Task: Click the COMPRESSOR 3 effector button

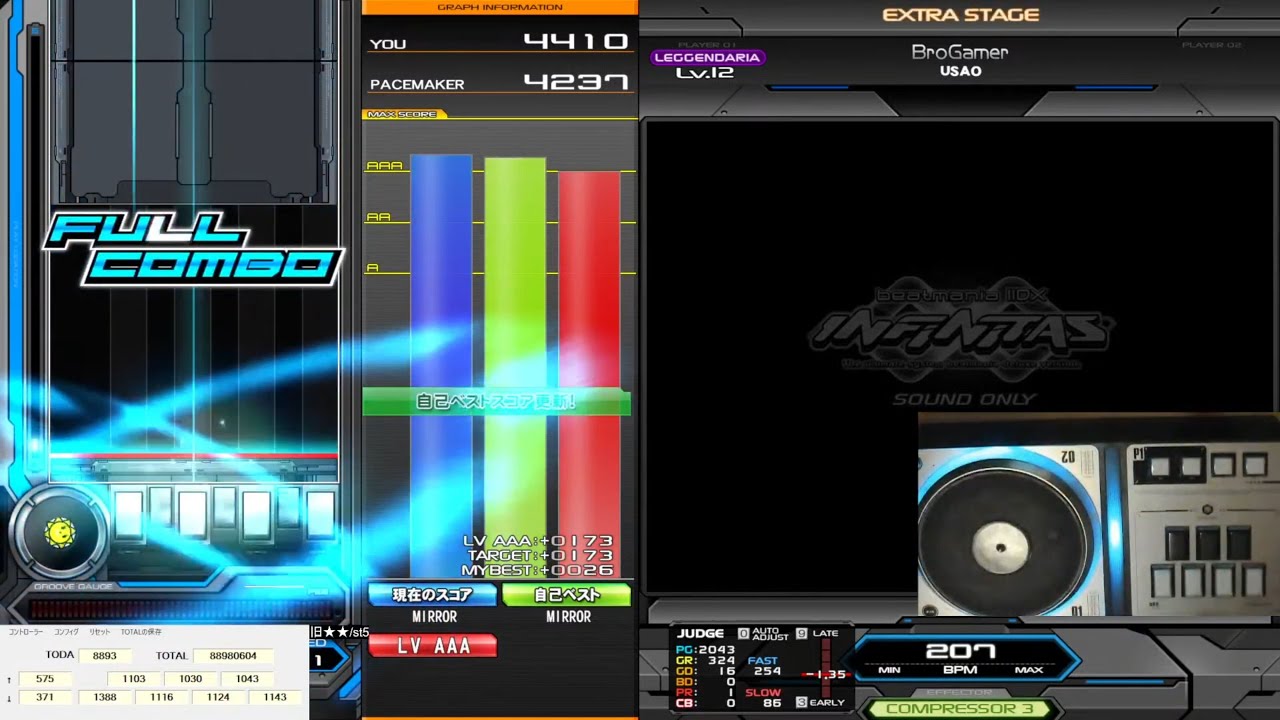Action: (959, 709)
